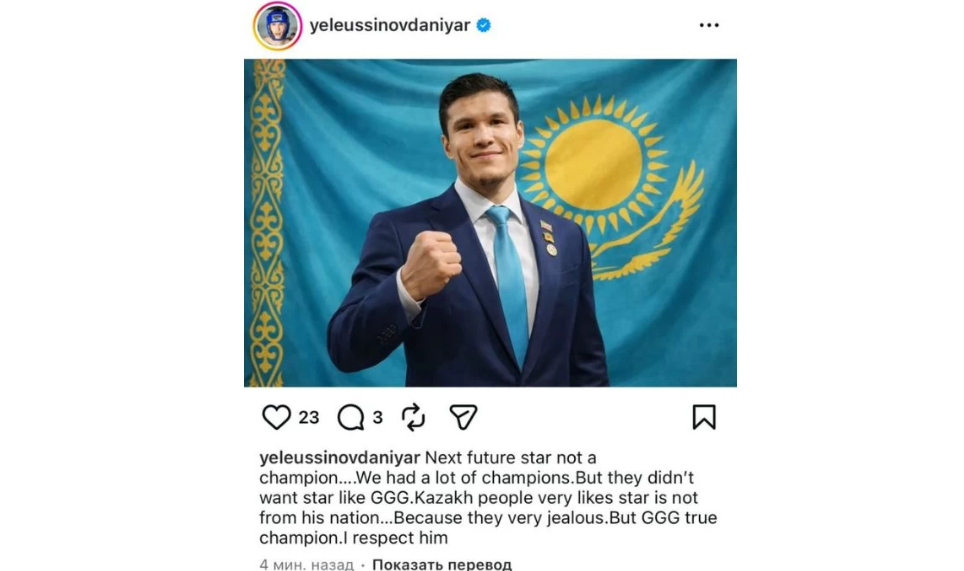The image size is (964, 571).
Task: Click the blue verified badge
Action: point(484,25)
